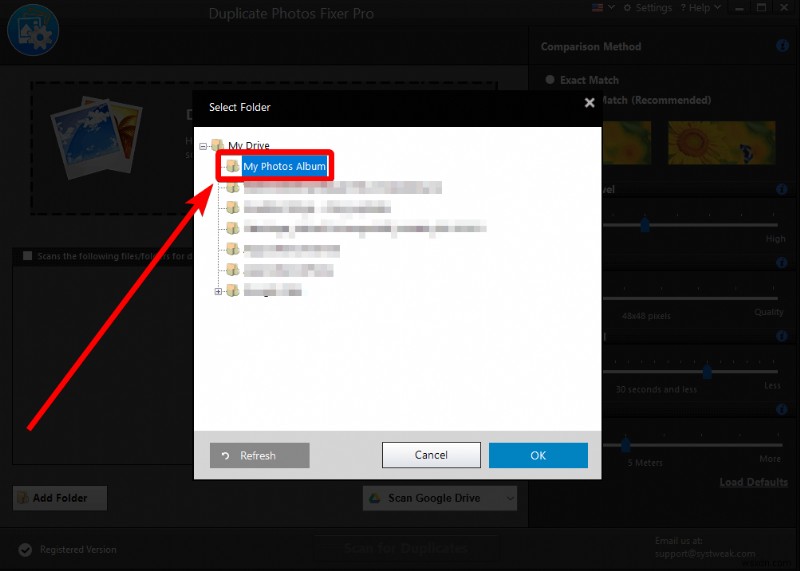Click the Add Folder icon
The height and width of the screenshot is (571, 800).
coord(23,498)
